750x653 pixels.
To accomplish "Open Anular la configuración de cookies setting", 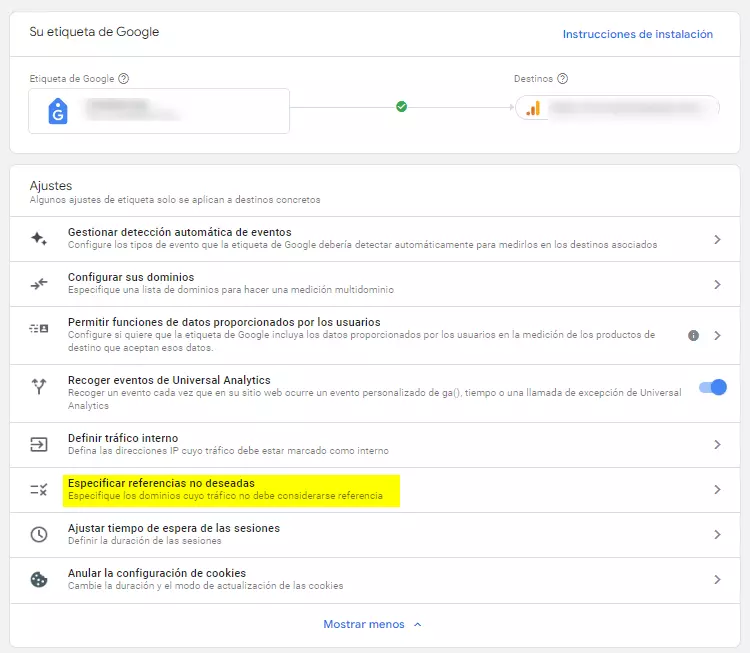I will (375, 580).
